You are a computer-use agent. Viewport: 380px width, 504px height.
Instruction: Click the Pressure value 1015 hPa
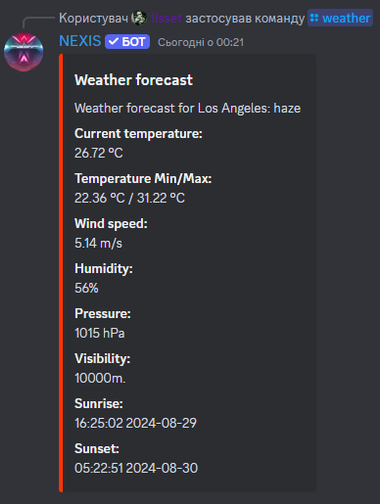[x=100, y=333]
